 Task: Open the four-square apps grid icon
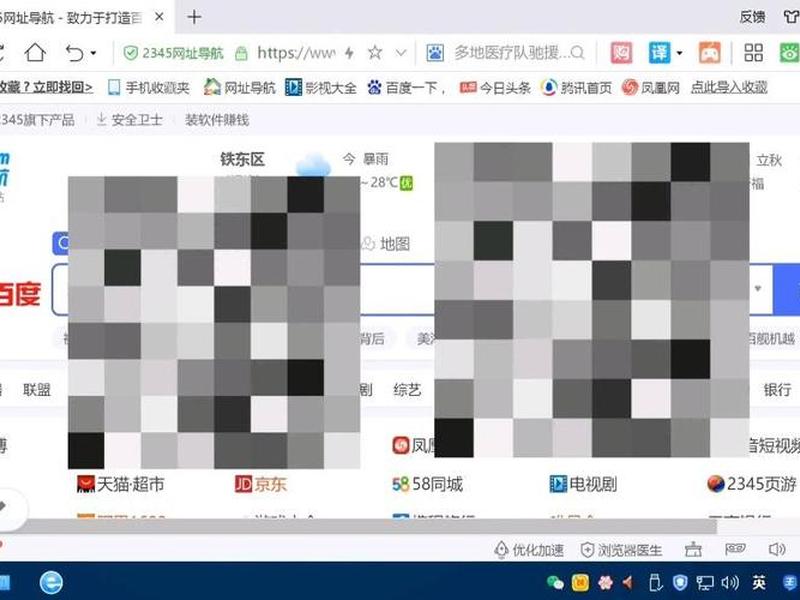point(753,53)
